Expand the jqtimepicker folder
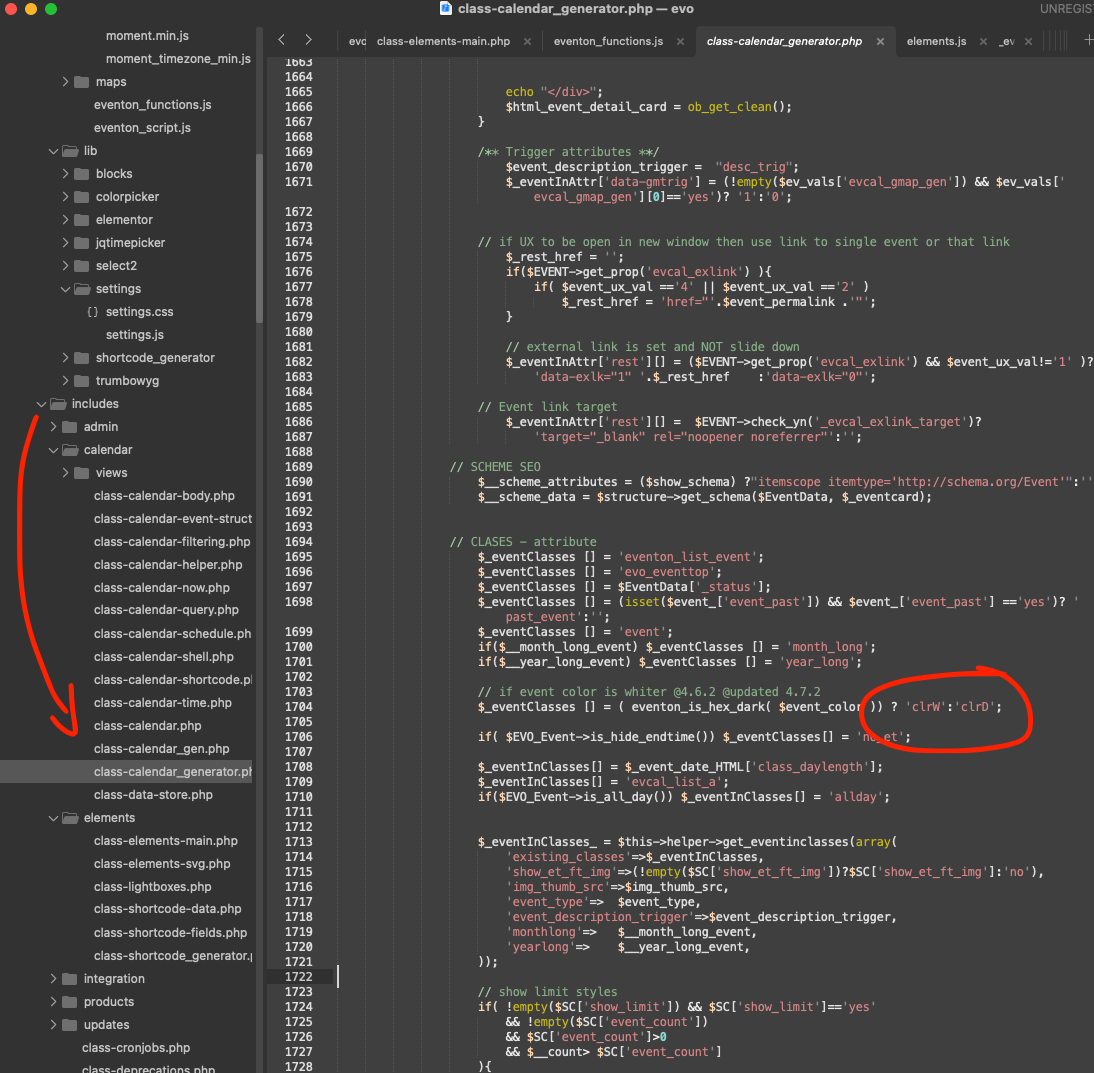 65,243
